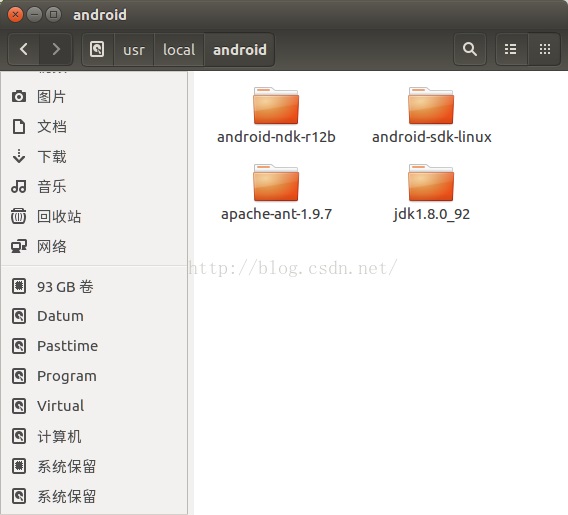Click the disk icon beside Pasttime
The width and height of the screenshot is (568, 515).
tap(19, 346)
